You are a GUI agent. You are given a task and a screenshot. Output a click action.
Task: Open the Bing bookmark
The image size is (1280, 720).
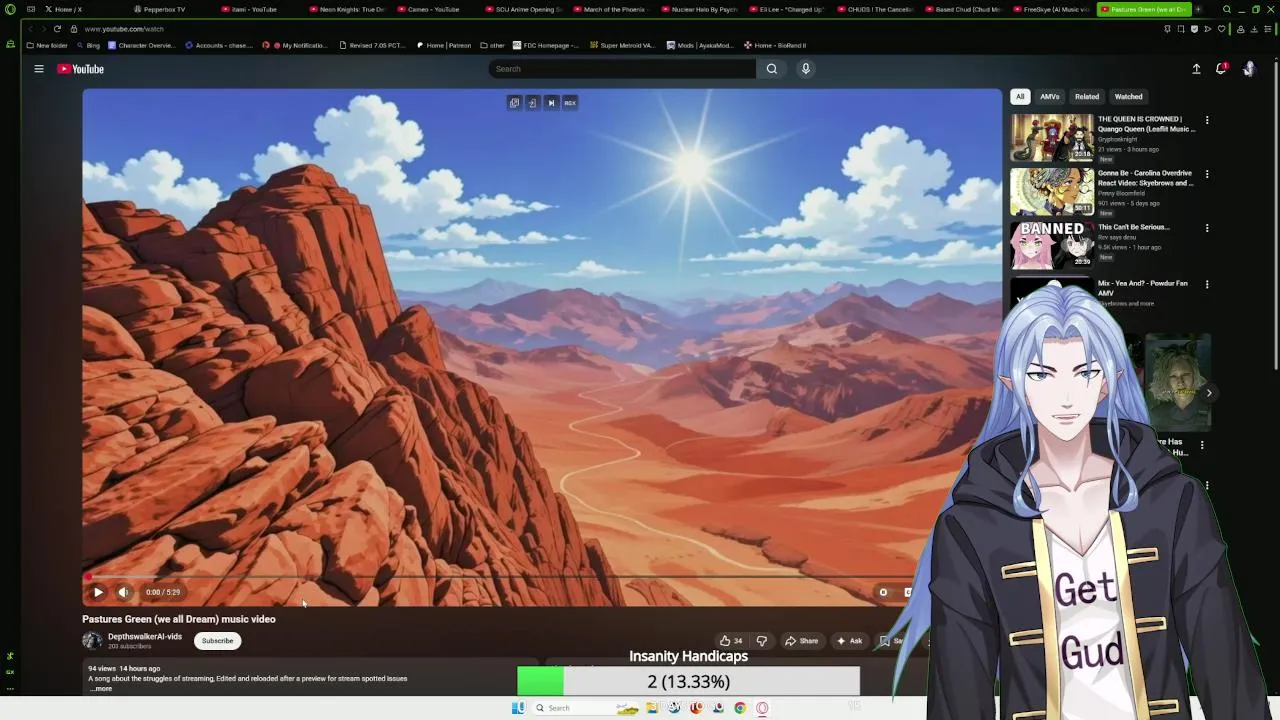(88, 45)
